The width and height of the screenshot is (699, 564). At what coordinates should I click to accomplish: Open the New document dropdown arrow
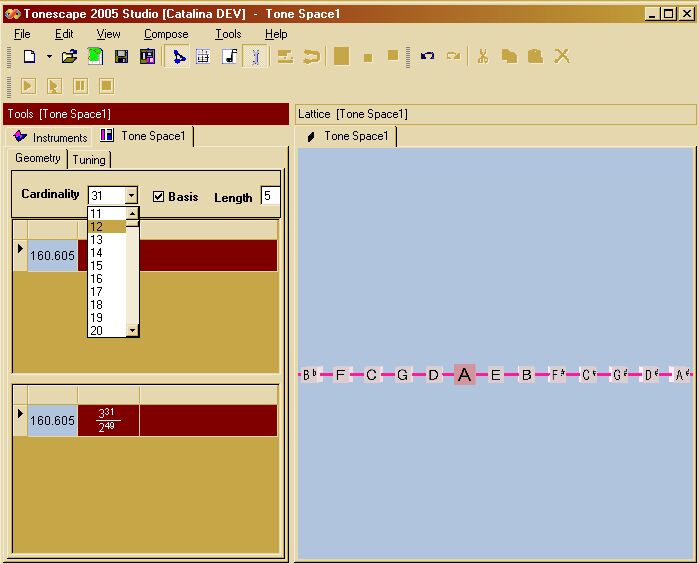[49, 57]
